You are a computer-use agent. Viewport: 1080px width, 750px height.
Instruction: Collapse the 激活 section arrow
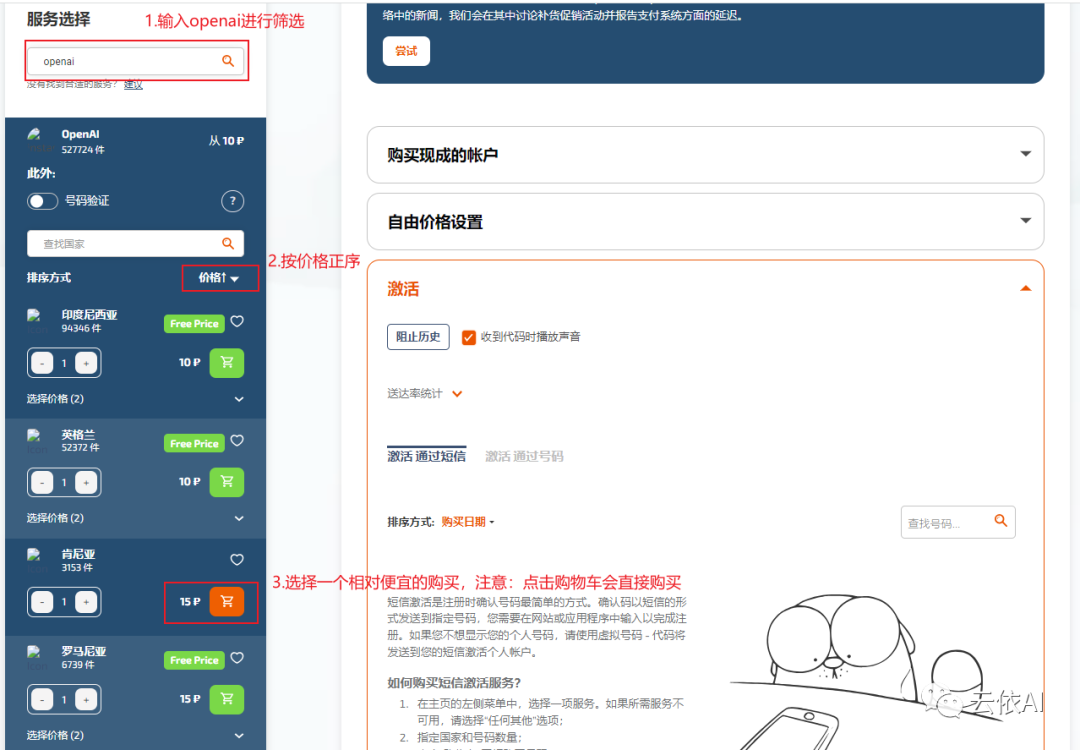[x=1026, y=289]
